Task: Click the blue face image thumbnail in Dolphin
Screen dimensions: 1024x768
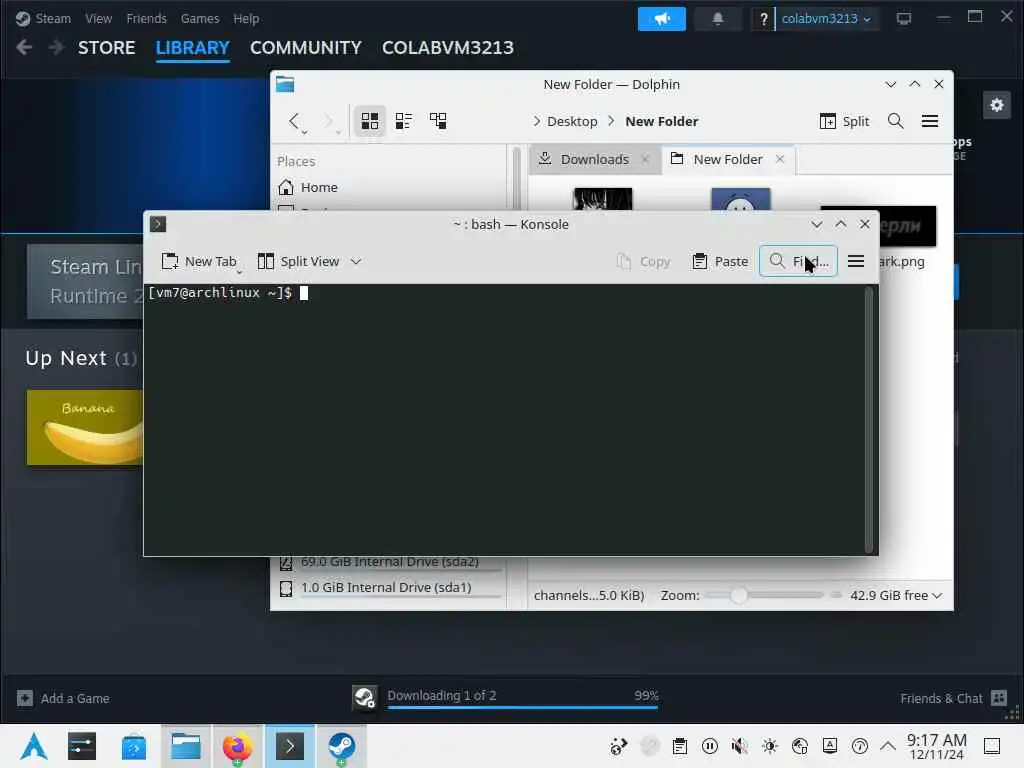Action: pos(741,199)
